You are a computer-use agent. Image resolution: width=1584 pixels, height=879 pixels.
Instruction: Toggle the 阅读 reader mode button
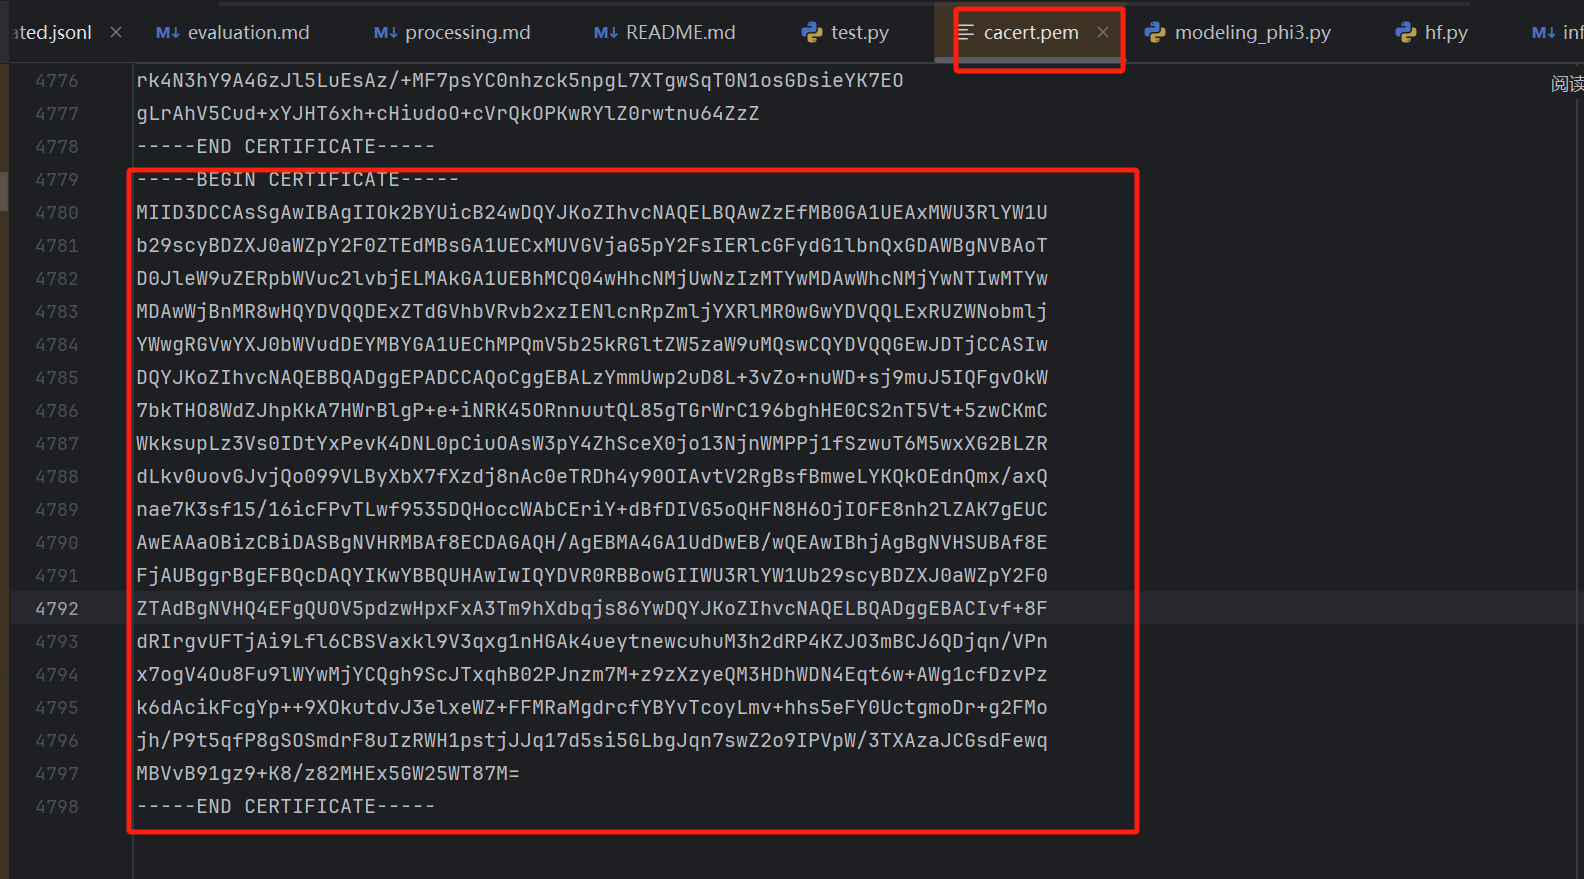[1567, 84]
